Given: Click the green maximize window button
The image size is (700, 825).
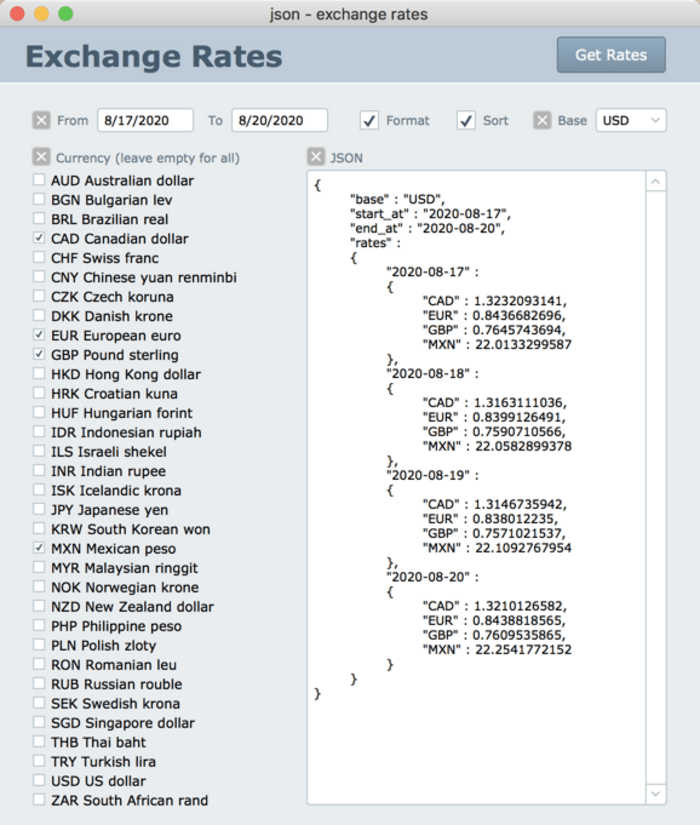Looking at the screenshot, I should 65,14.
